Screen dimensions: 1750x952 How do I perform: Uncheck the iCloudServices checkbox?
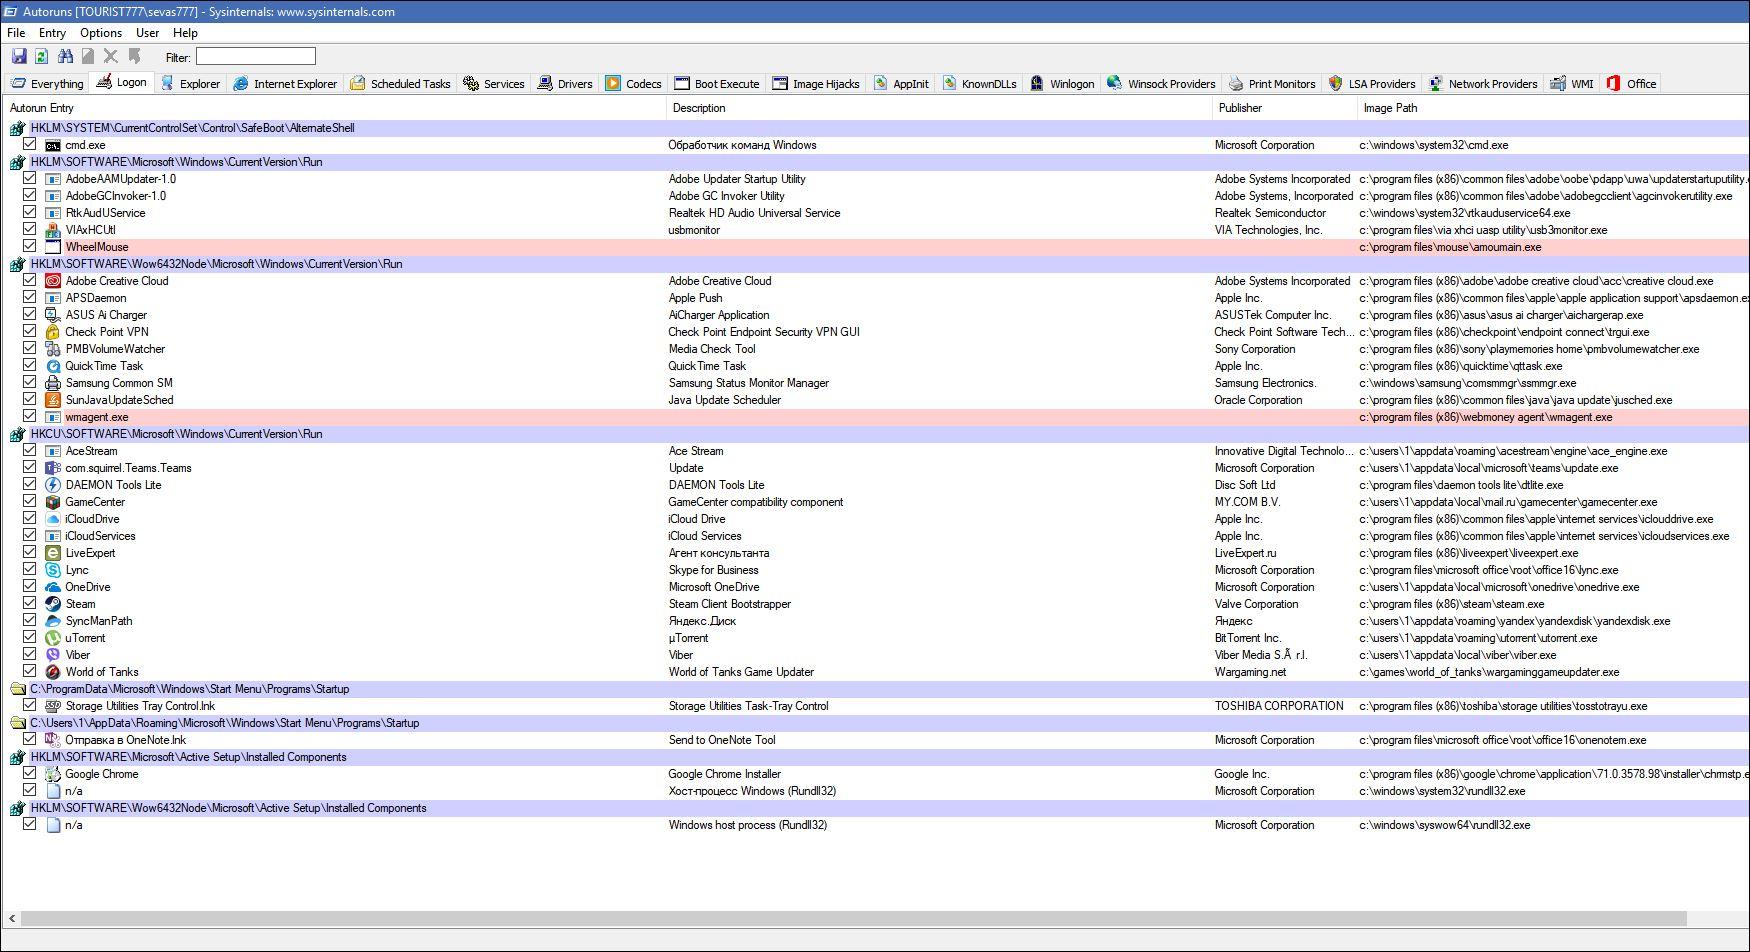pos(30,535)
